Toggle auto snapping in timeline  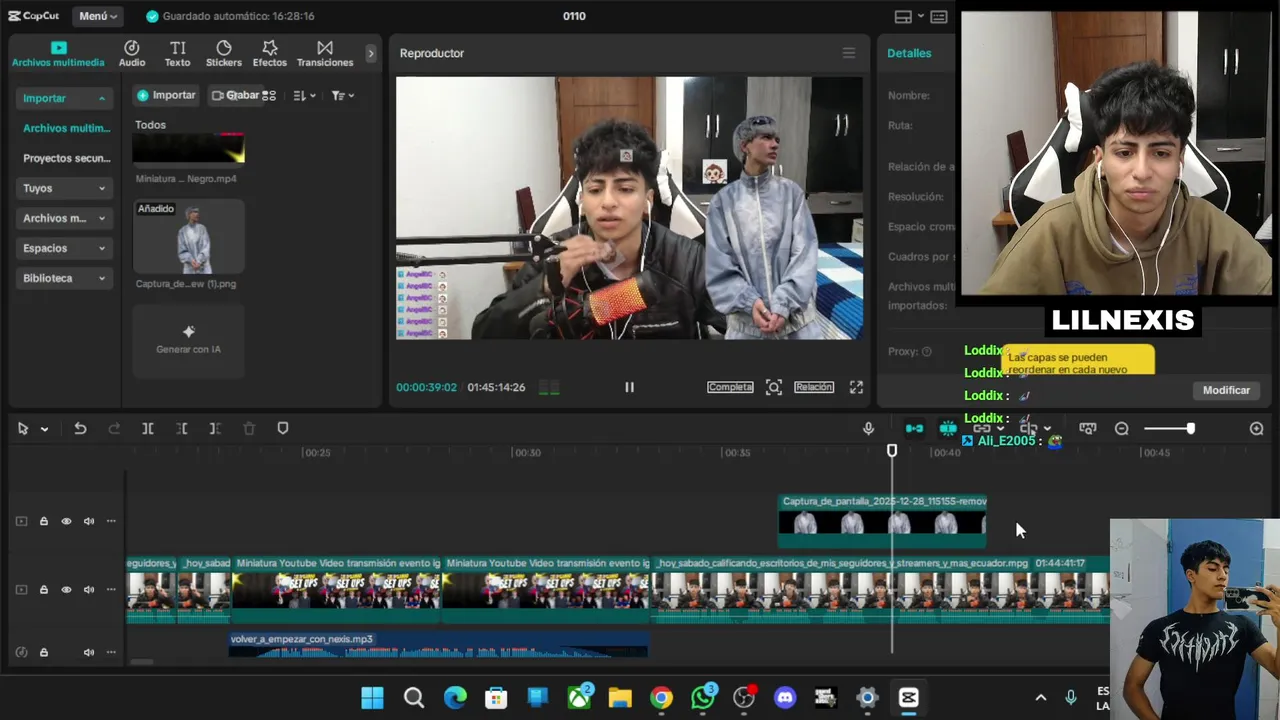point(948,428)
